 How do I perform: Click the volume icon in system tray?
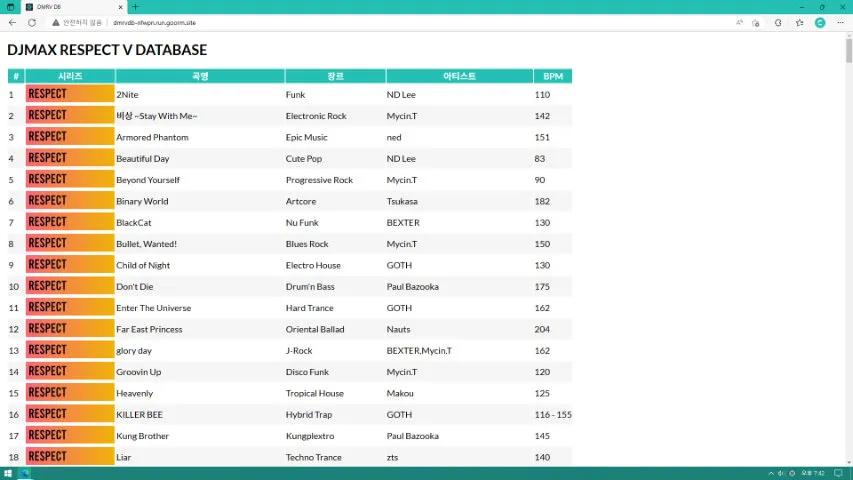[x=781, y=473]
